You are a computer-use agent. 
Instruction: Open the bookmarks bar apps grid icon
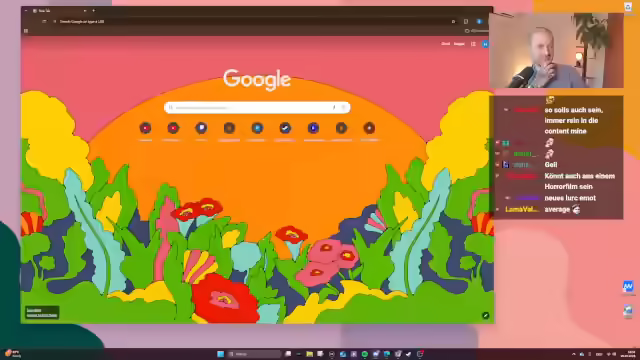(x=26, y=31)
